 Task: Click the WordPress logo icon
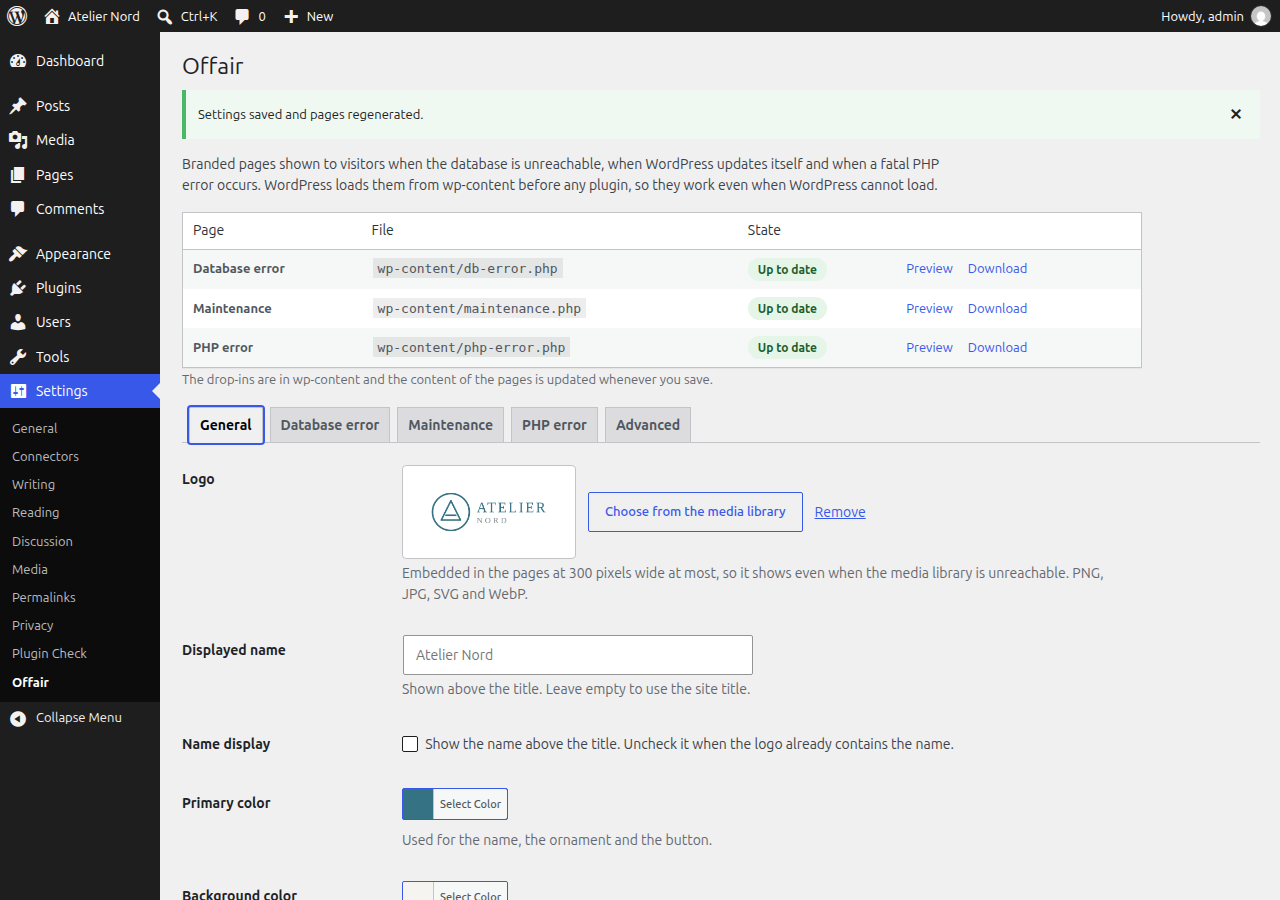pos(17,16)
